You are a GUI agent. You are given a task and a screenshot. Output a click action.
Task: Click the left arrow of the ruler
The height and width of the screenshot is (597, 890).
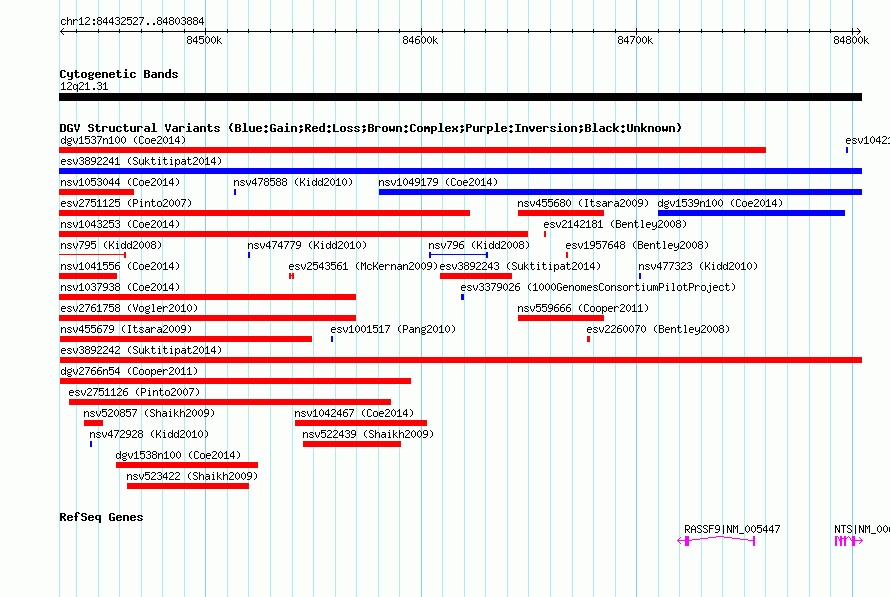click(62, 32)
